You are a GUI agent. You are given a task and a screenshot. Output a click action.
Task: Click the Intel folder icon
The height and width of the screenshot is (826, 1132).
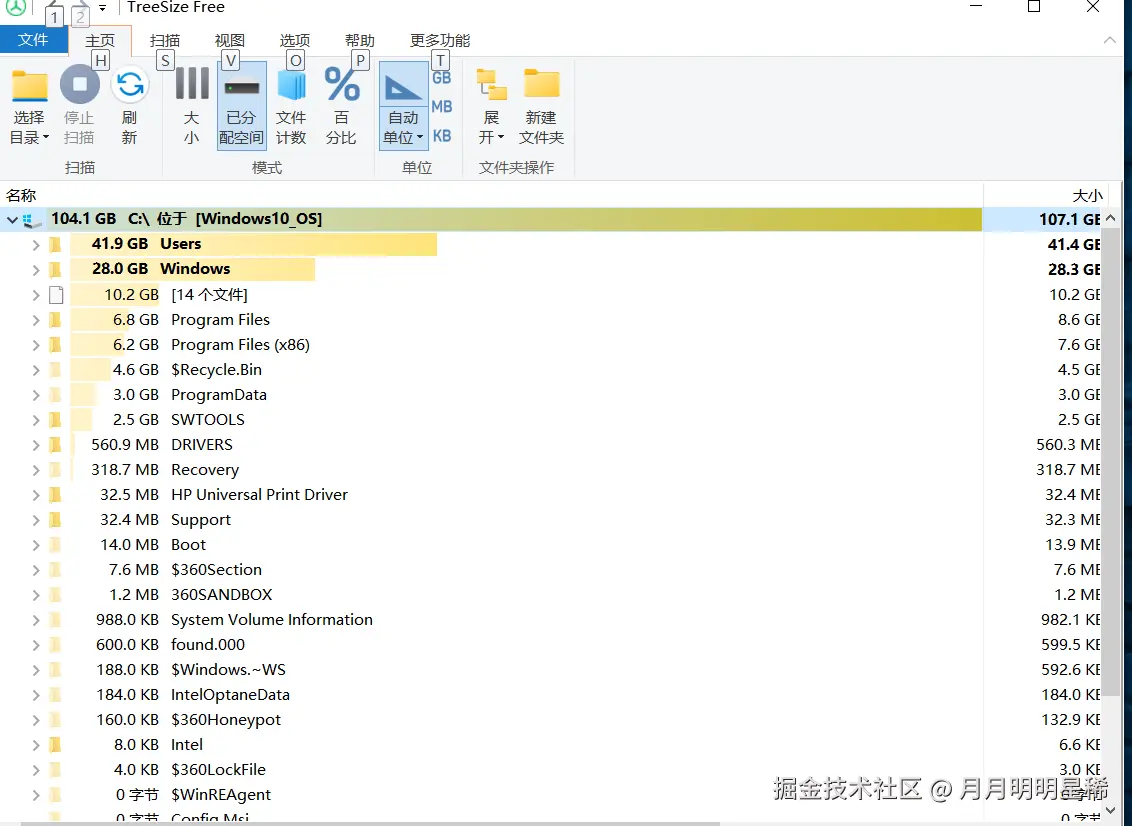(x=56, y=744)
